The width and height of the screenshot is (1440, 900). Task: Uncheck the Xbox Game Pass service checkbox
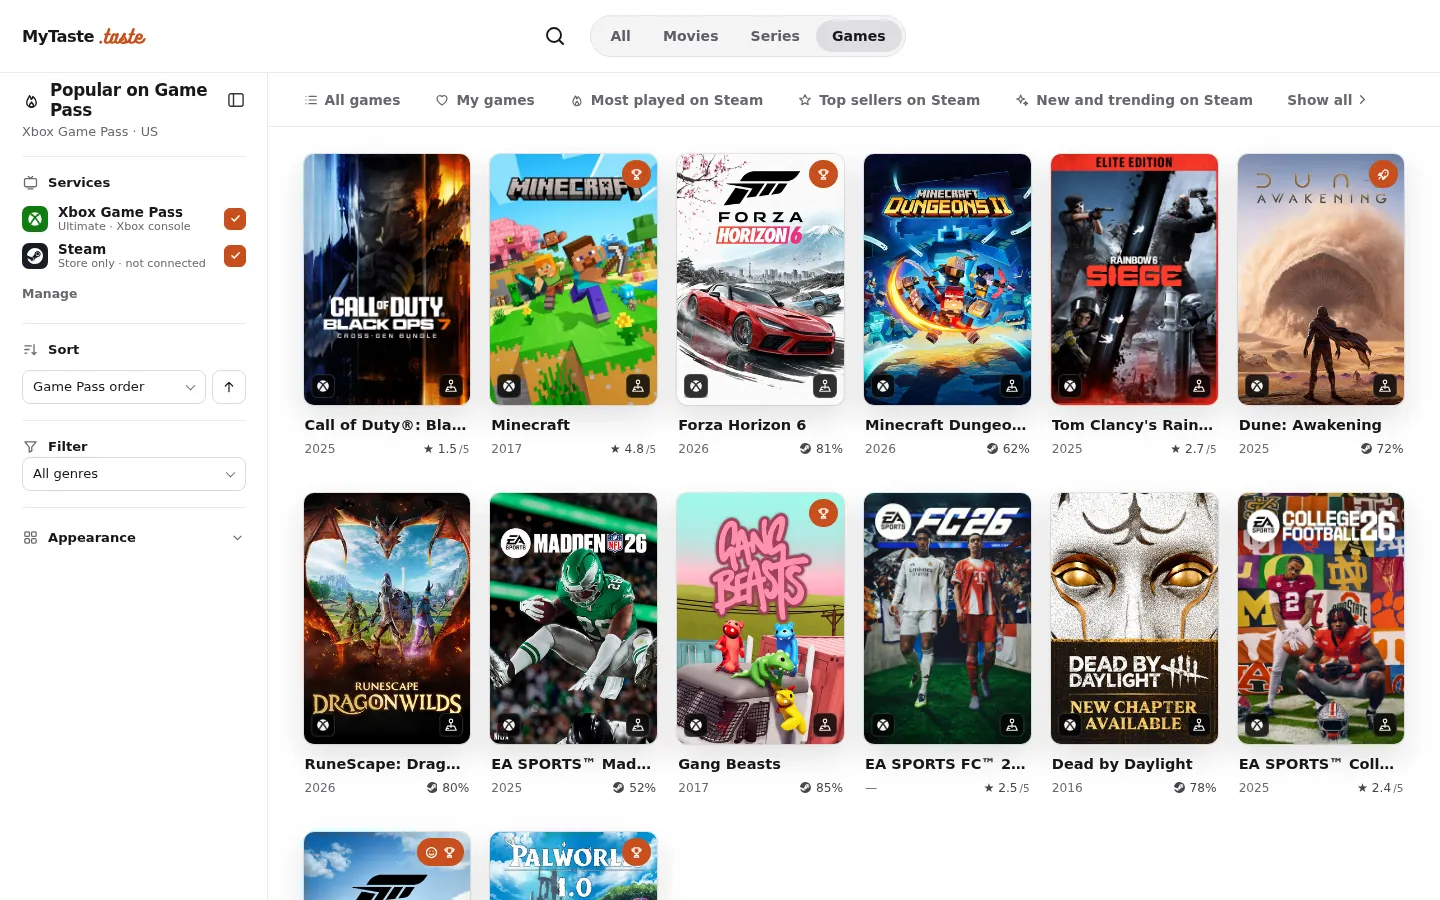(x=235, y=219)
